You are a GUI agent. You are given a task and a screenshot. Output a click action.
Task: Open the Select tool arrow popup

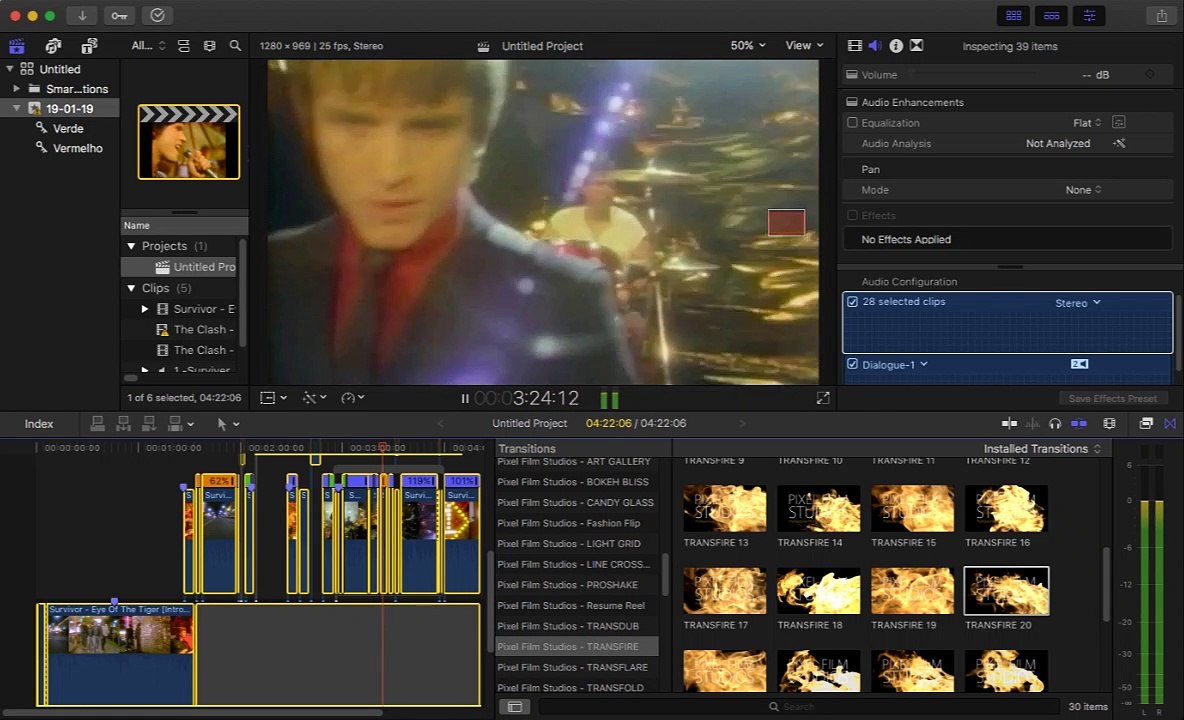click(x=228, y=424)
